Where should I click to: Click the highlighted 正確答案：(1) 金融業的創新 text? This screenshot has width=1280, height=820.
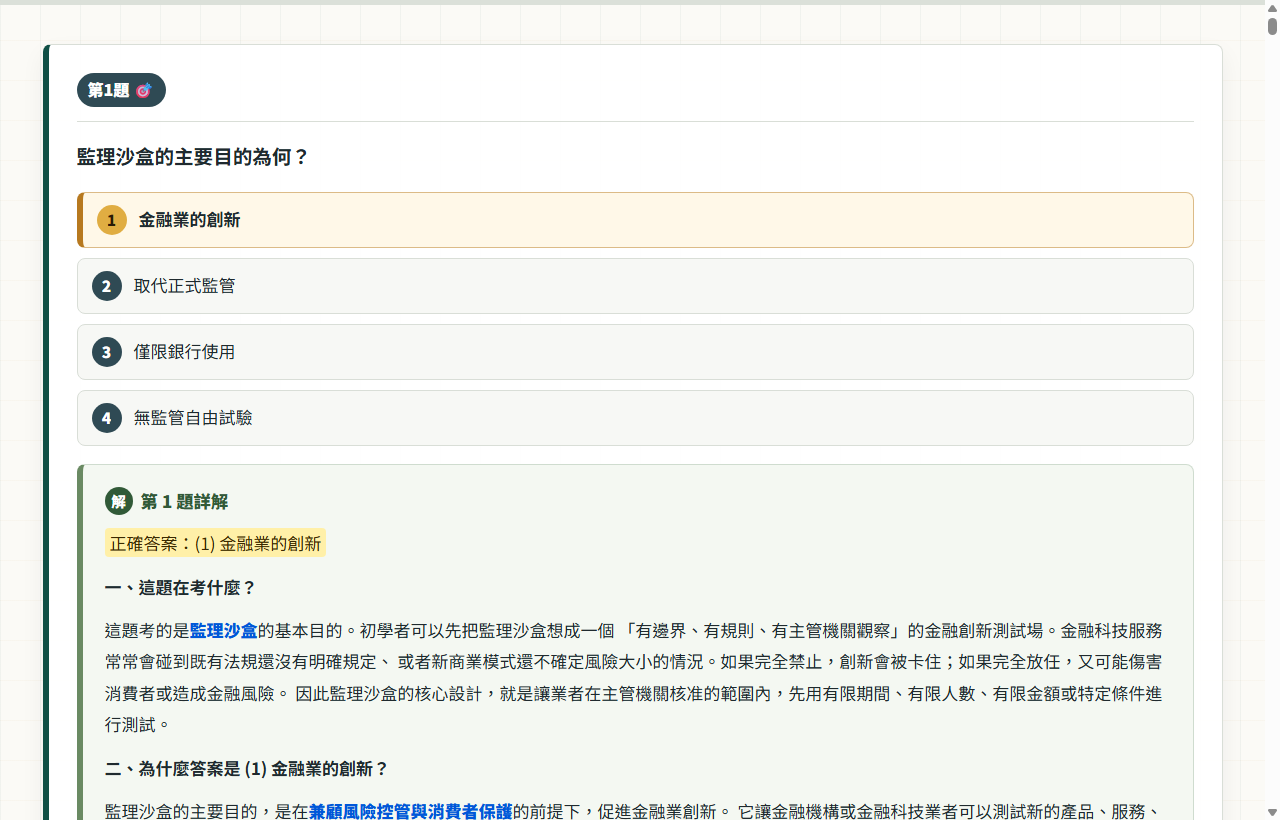[x=215, y=544]
